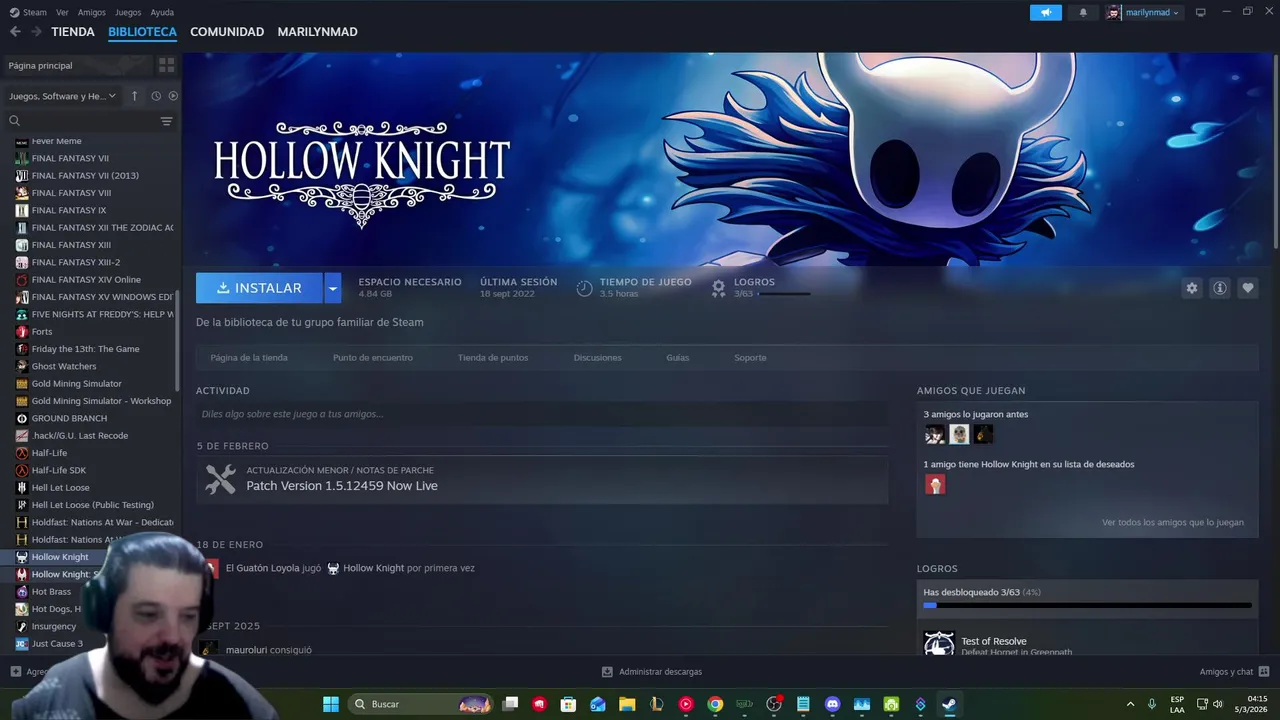The height and width of the screenshot is (720, 1280).
Task: Go forward with the right arrow
Action: (36, 32)
